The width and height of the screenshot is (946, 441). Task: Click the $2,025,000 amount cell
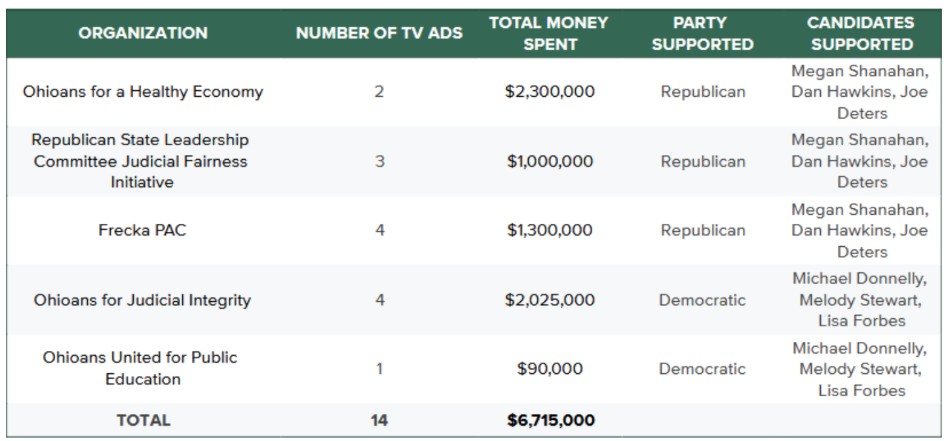pos(549,300)
